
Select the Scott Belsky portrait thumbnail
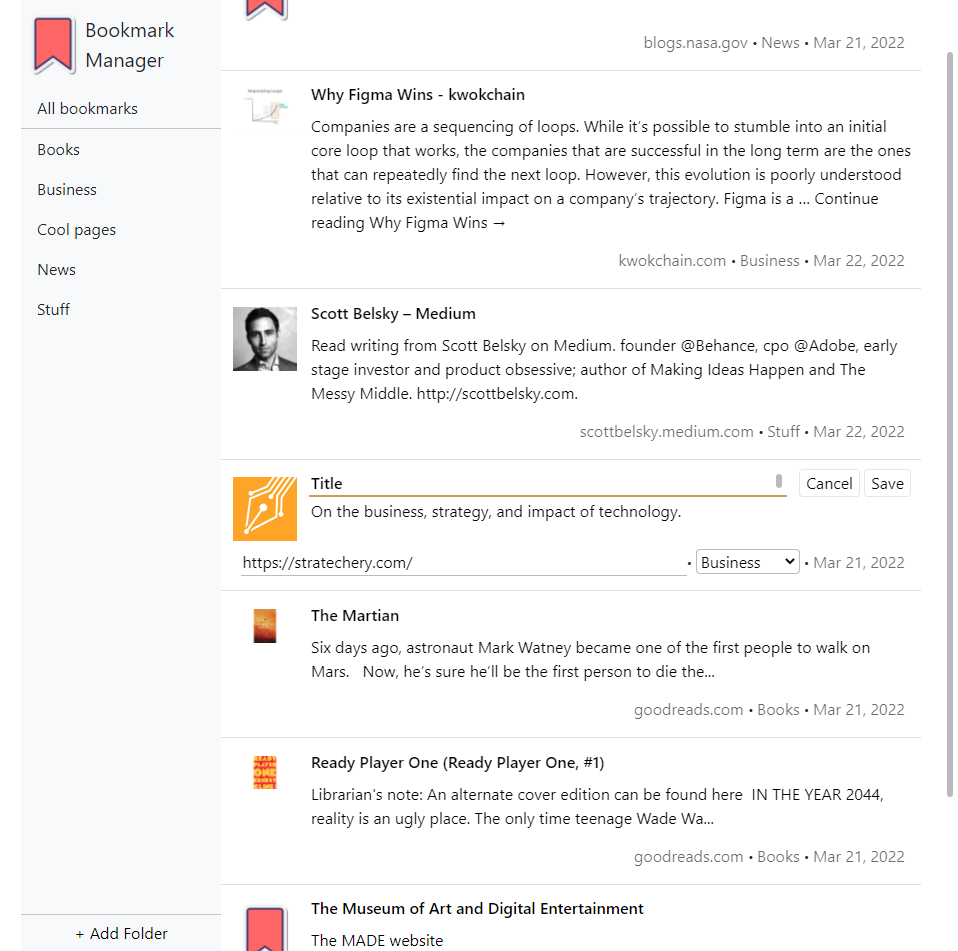pos(264,340)
